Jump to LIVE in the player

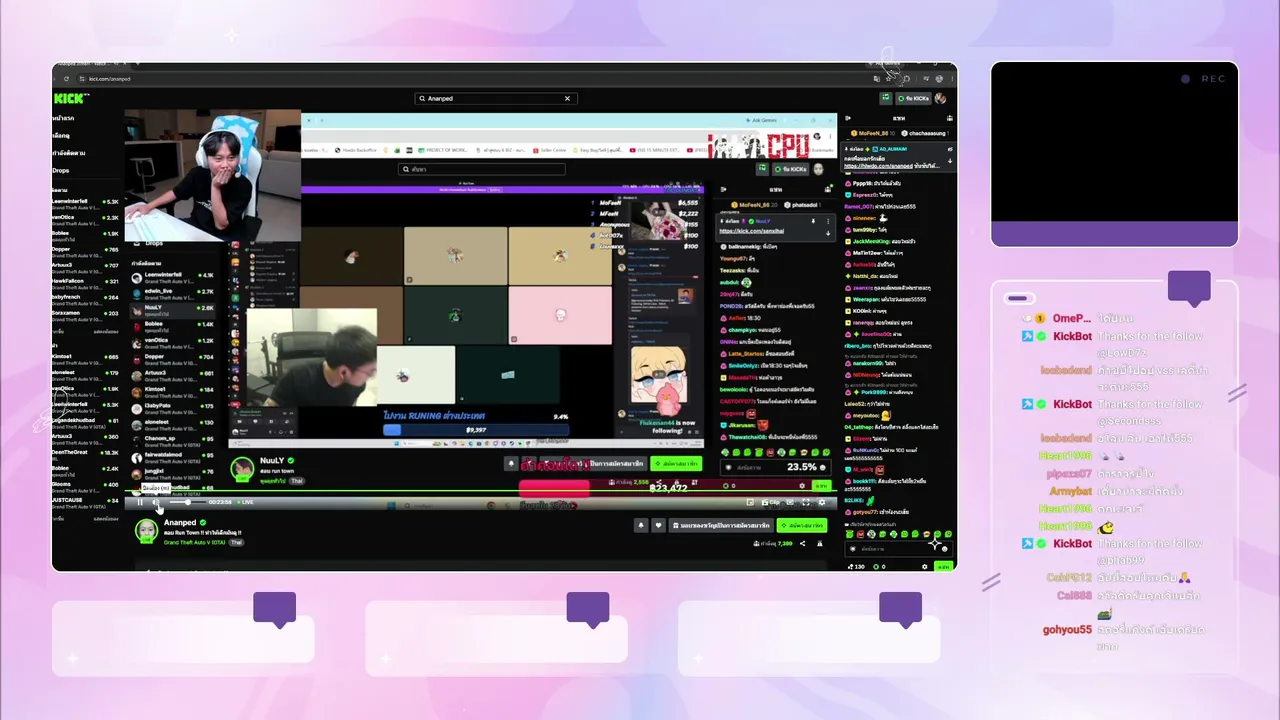(246, 502)
